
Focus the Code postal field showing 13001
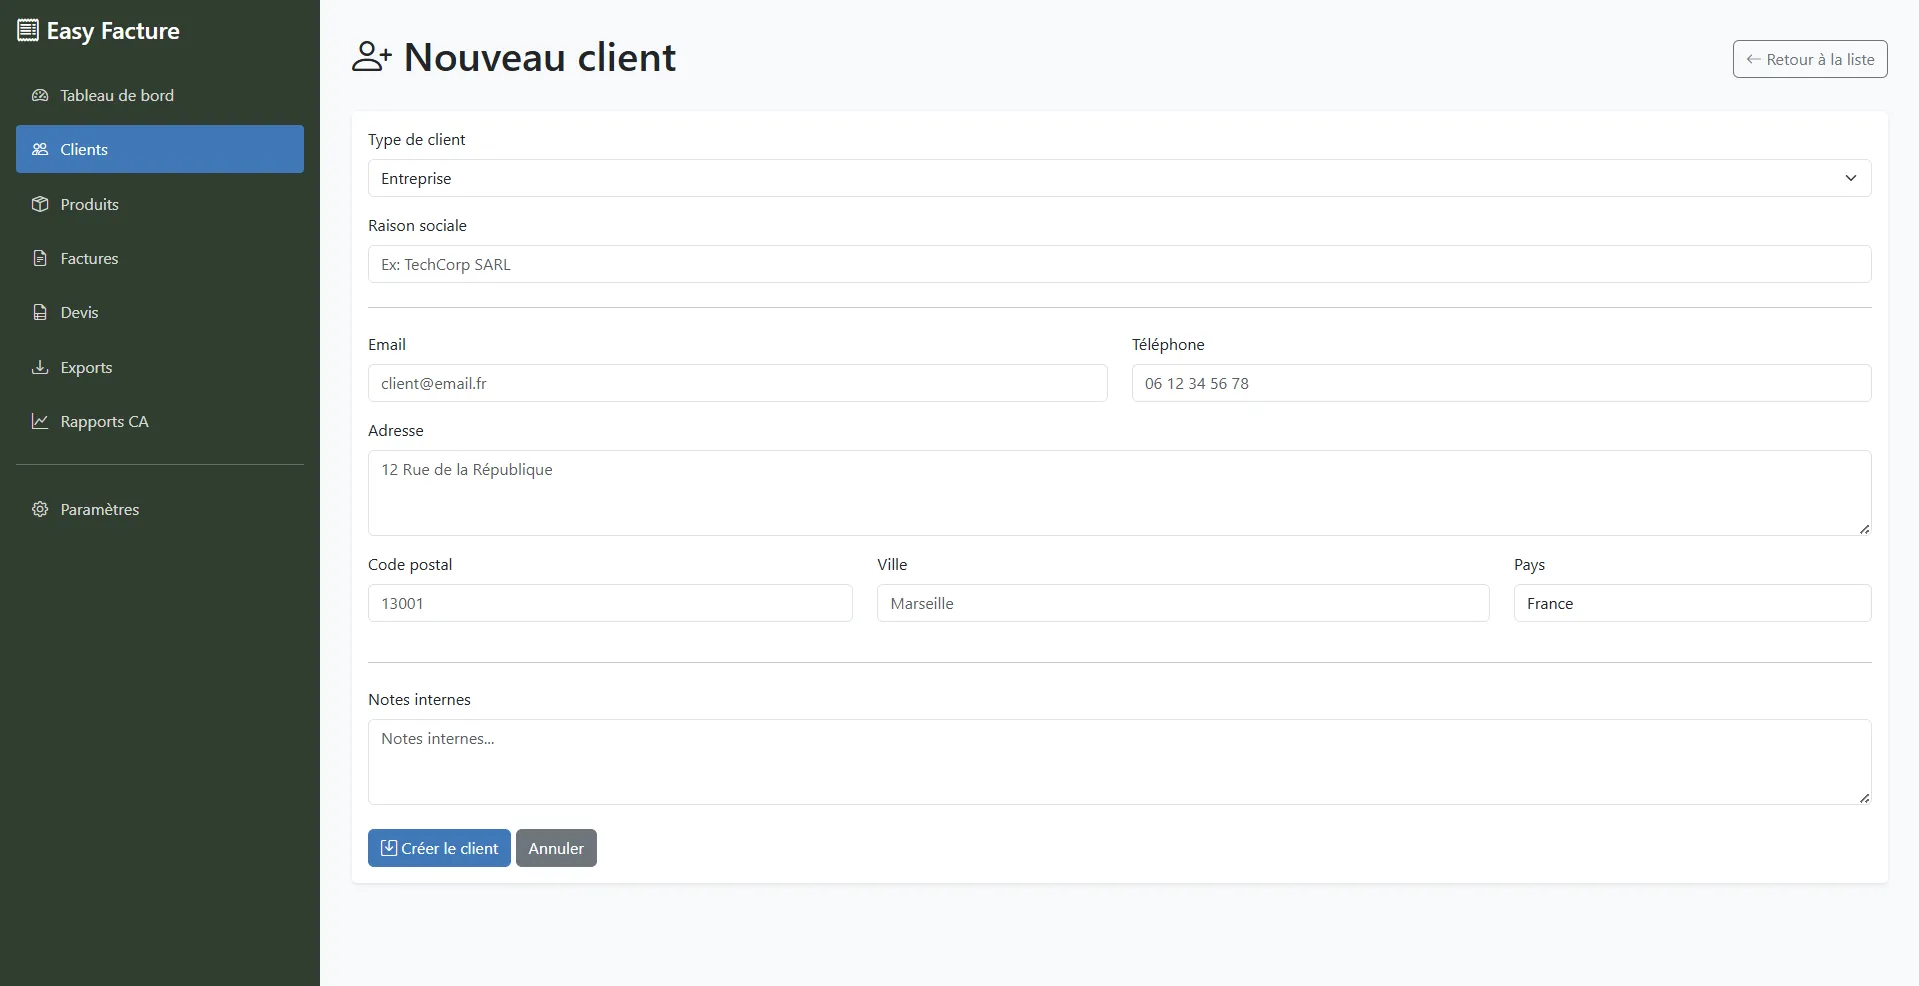tap(609, 603)
